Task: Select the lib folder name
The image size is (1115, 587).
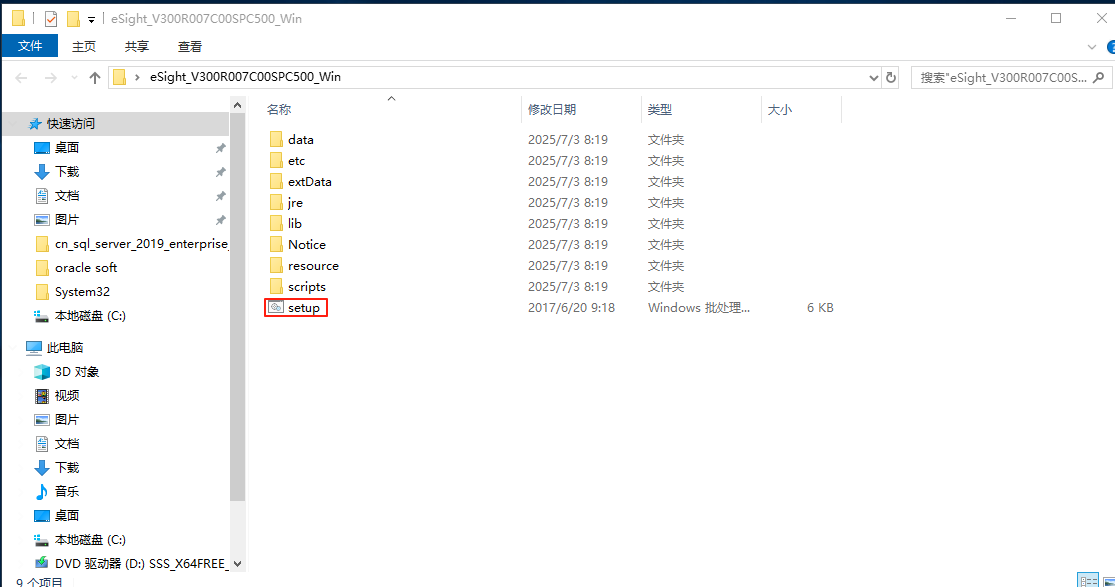Action: click(294, 223)
